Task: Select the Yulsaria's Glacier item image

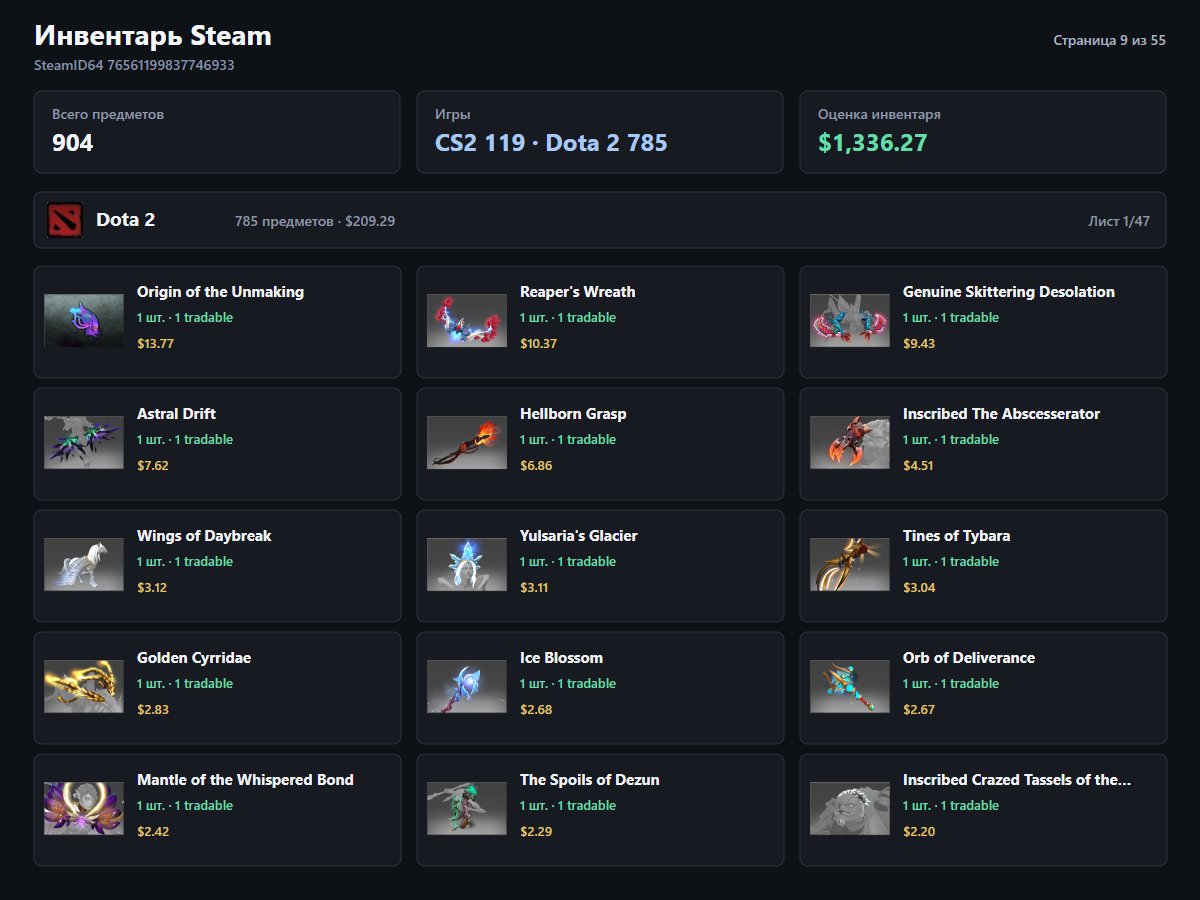Action: pos(467,565)
